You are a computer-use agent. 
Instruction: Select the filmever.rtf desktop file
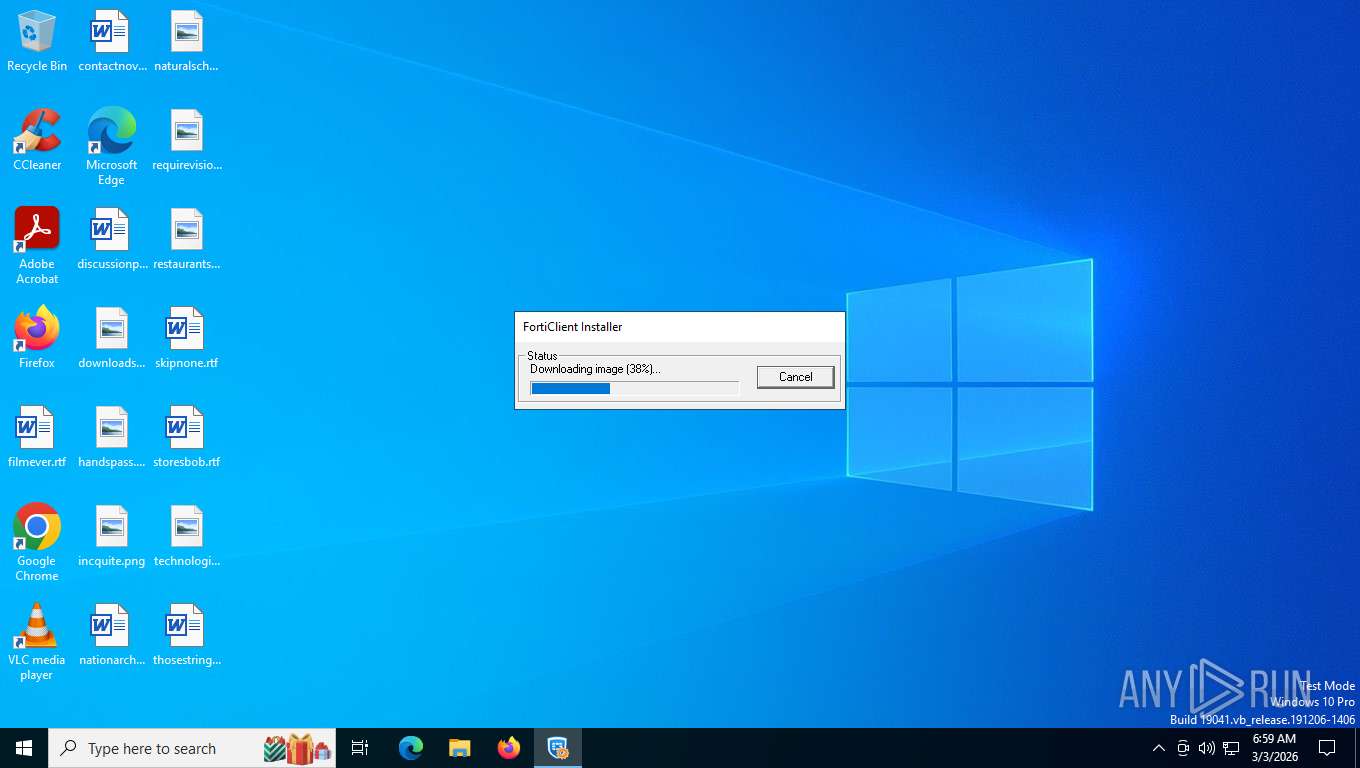coord(37,438)
